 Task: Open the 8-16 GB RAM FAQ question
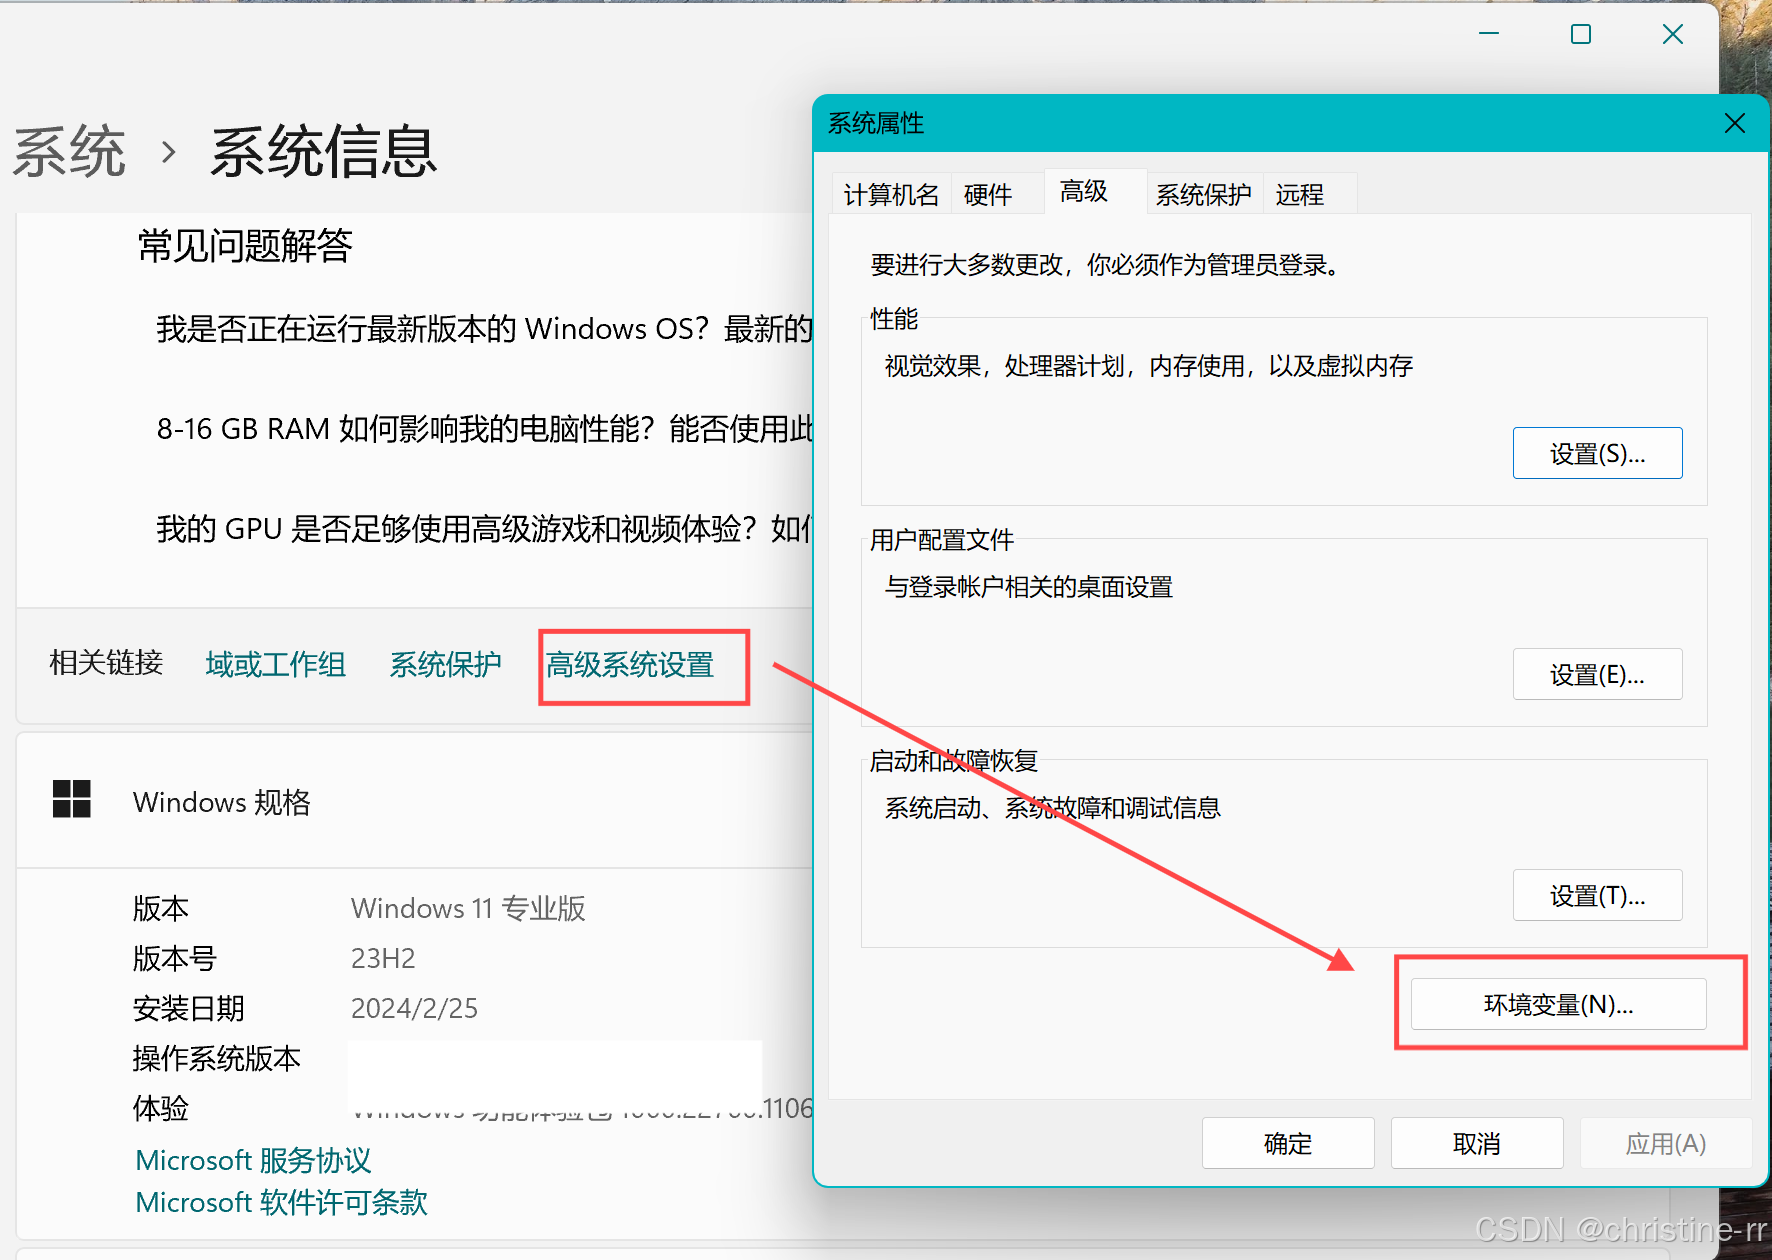[x=484, y=429]
